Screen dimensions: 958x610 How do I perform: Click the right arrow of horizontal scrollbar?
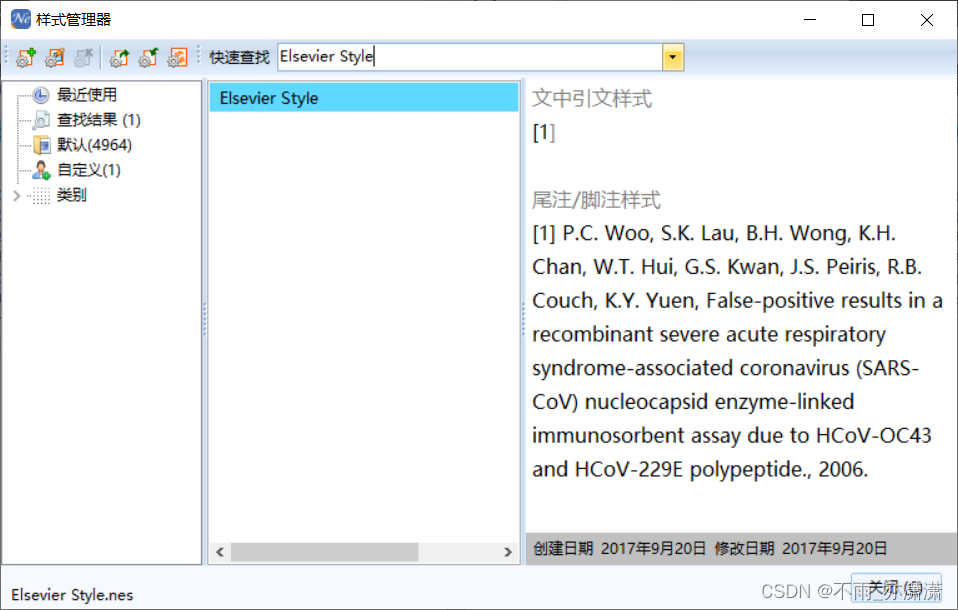tap(508, 552)
